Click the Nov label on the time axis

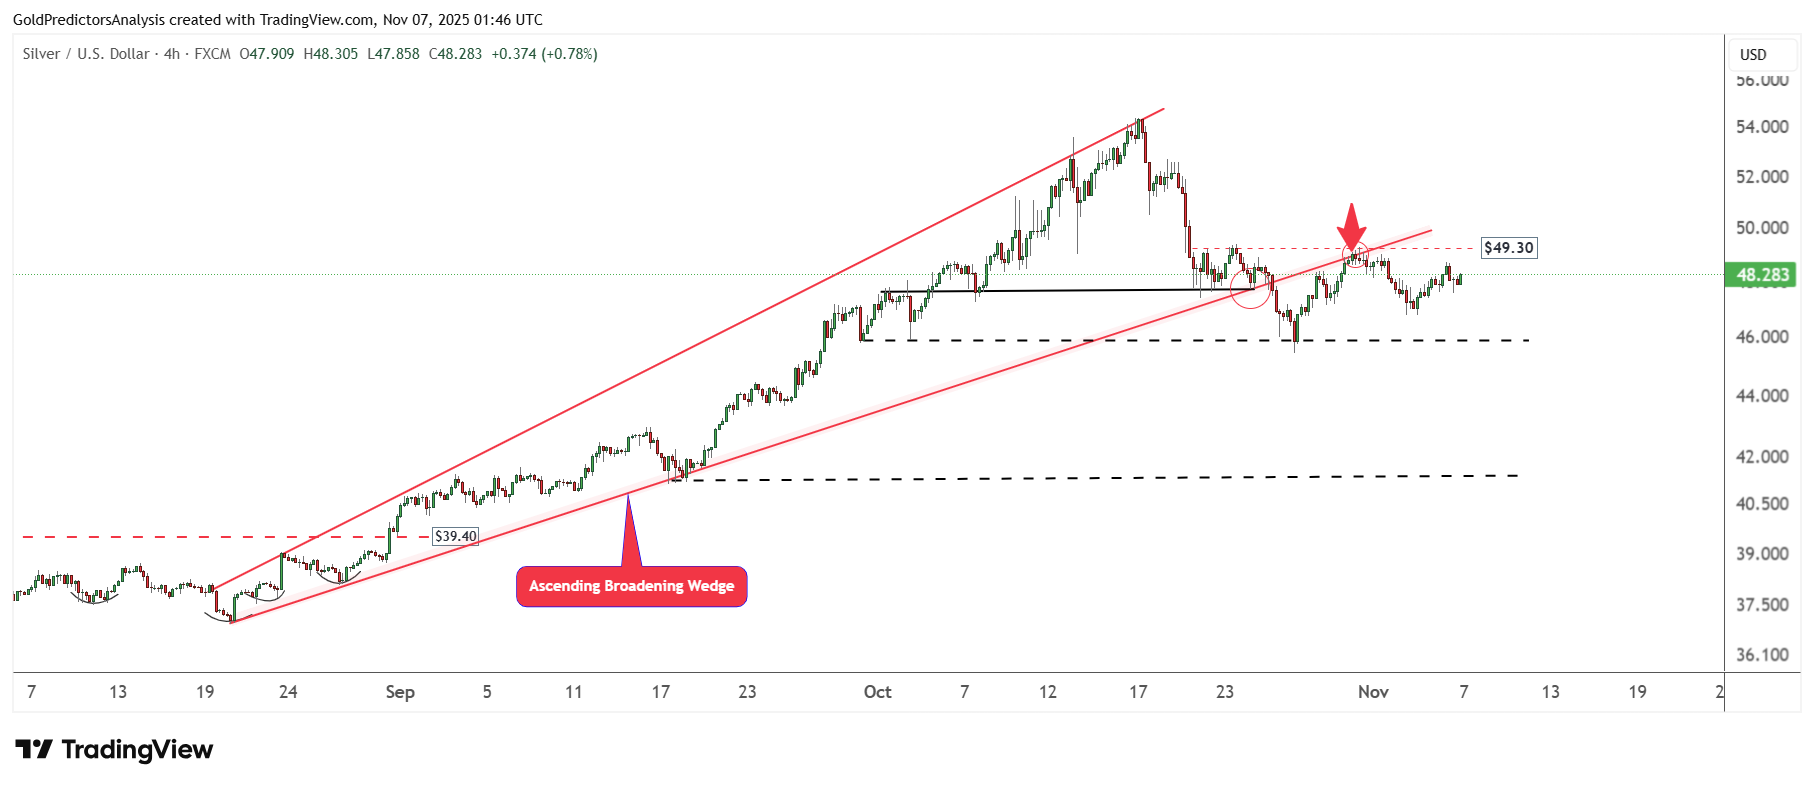coord(1373,692)
